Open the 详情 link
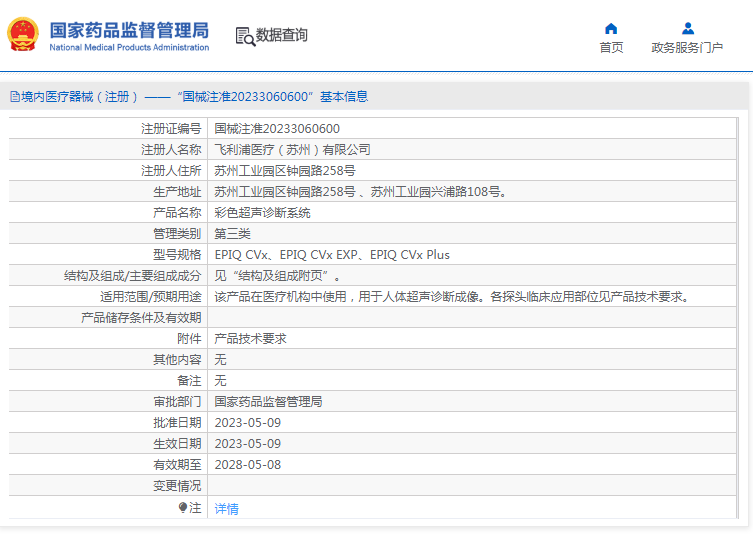Image resolution: width=753 pixels, height=538 pixels. pyautogui.click(x=226, y=508)
